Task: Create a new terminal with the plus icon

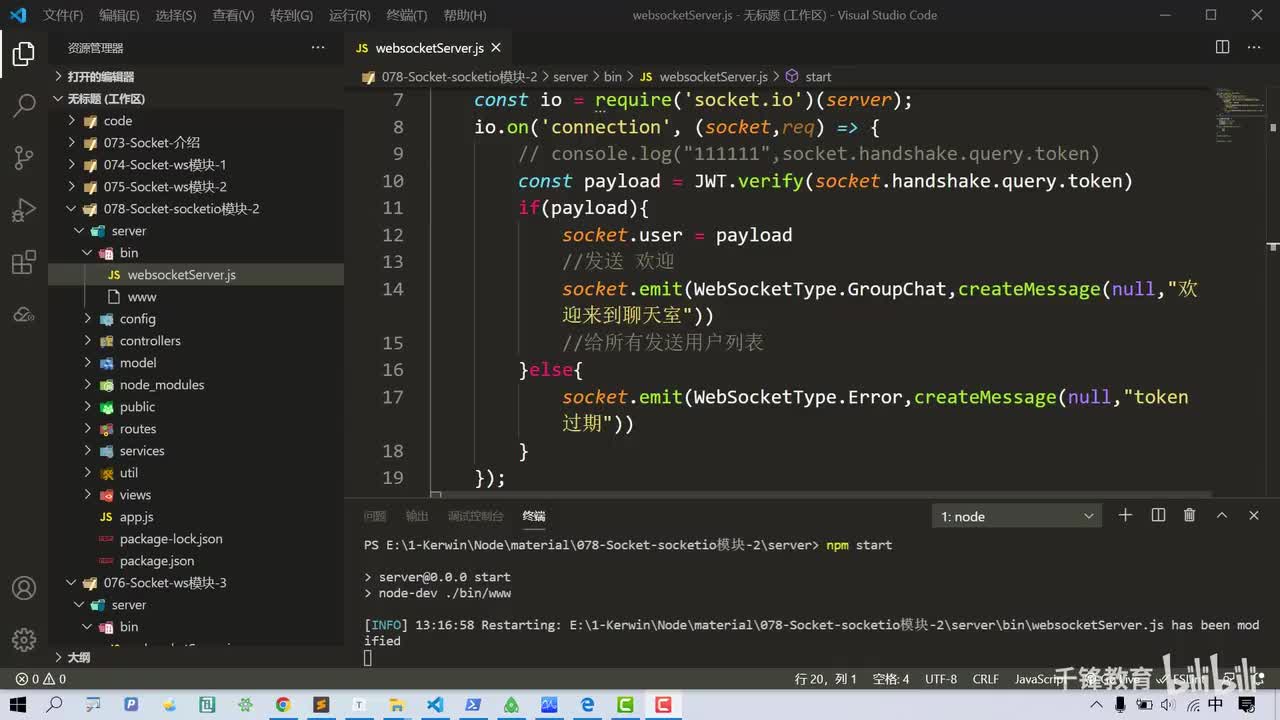Action: (1125, 515)
